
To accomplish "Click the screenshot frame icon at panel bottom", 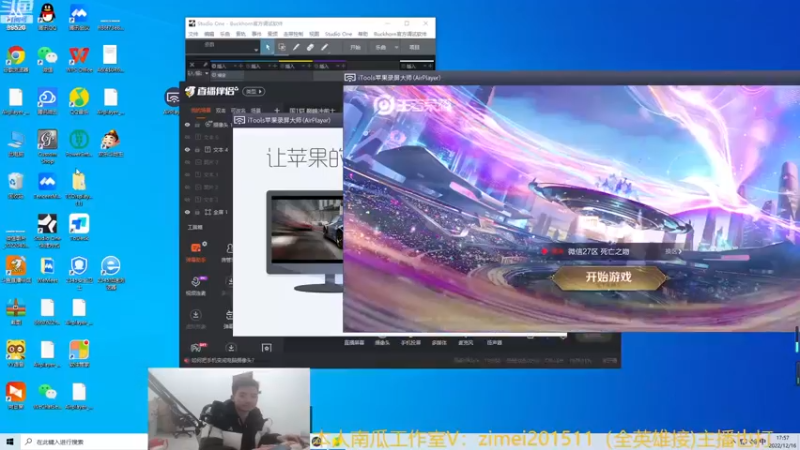I will 266,348.
